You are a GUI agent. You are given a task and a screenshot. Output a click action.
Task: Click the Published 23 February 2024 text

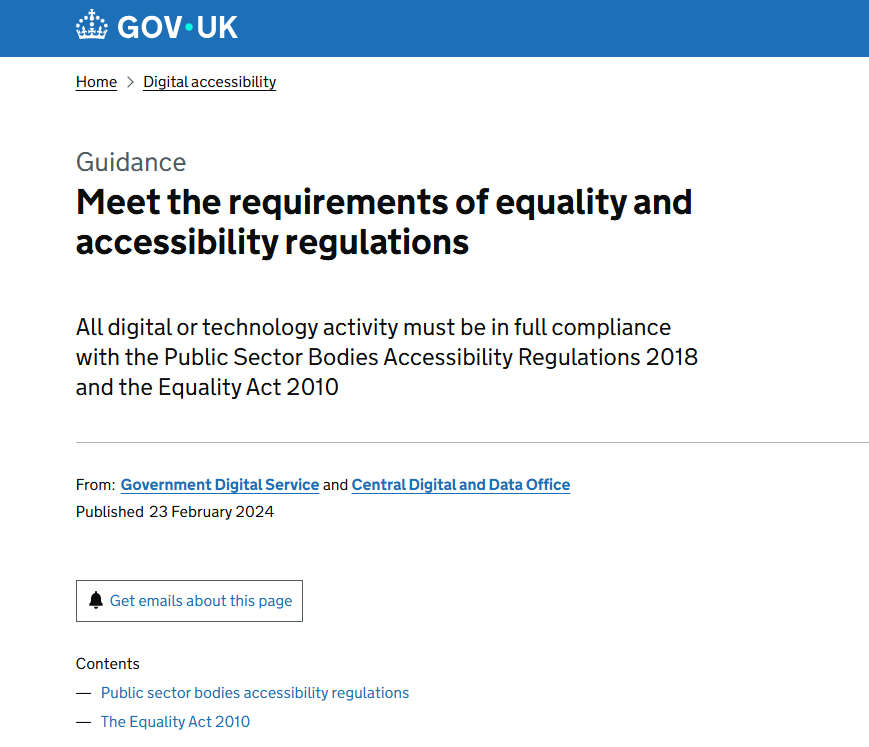pos(175,511)
